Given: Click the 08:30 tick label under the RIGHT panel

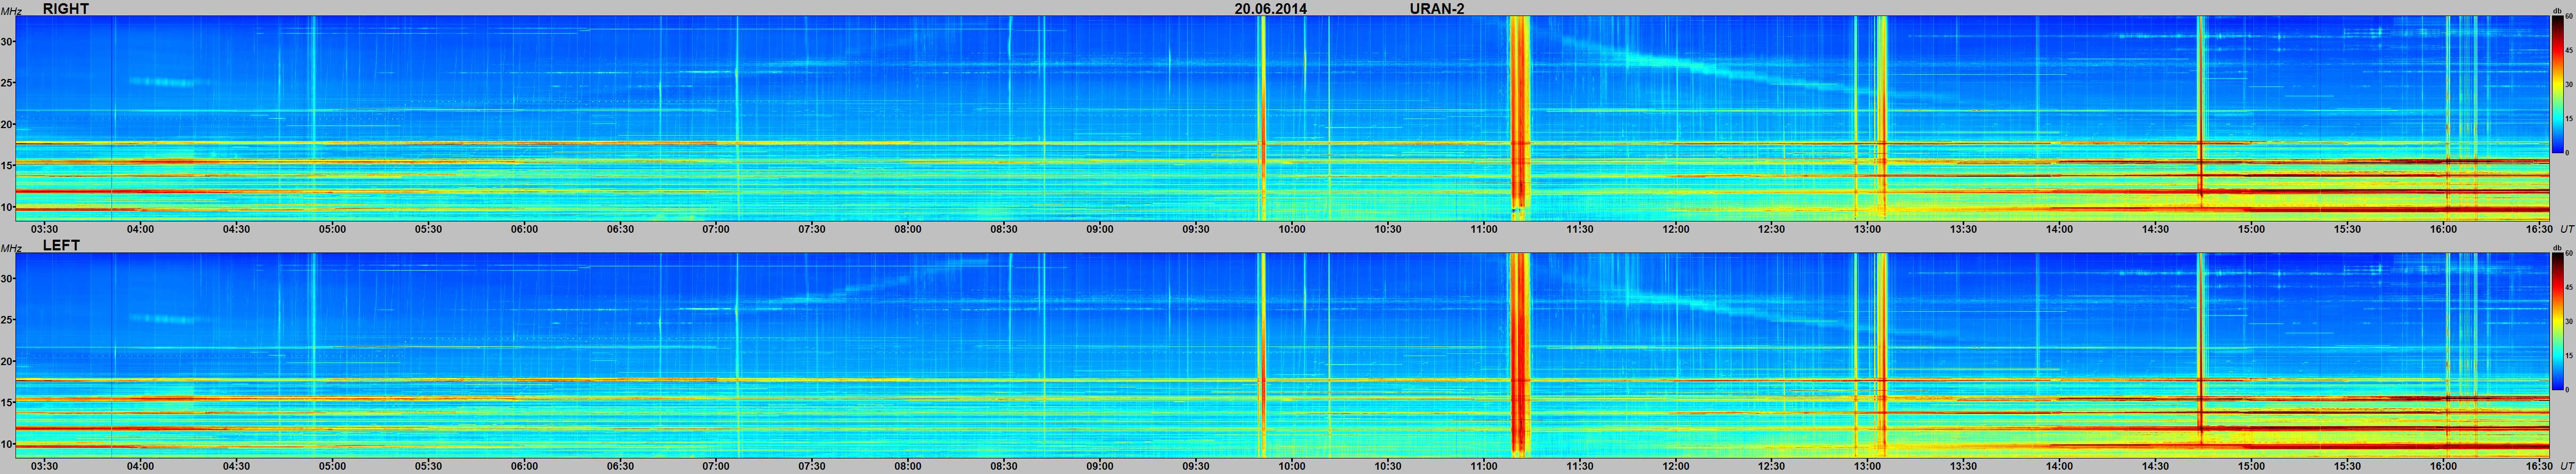Looking at the screenshot, I should pos(1004,229).
